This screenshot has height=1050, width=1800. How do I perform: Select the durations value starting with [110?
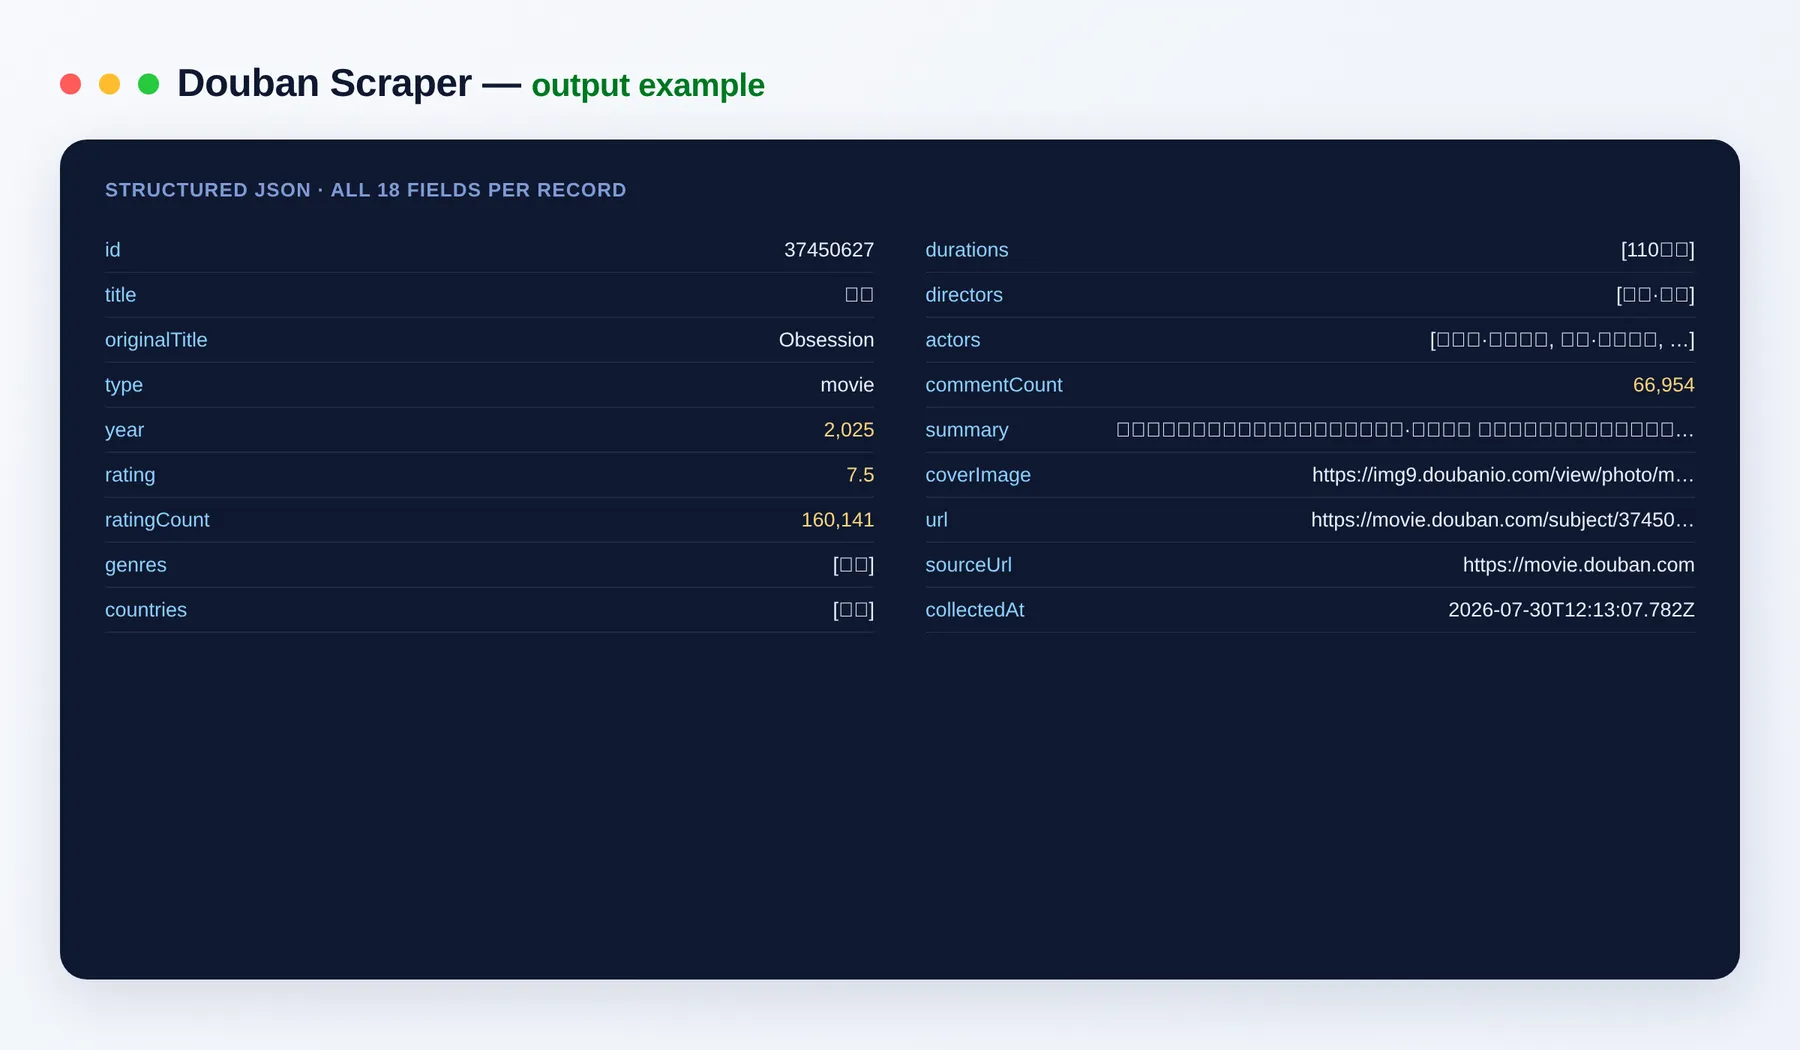(1658, 250)
